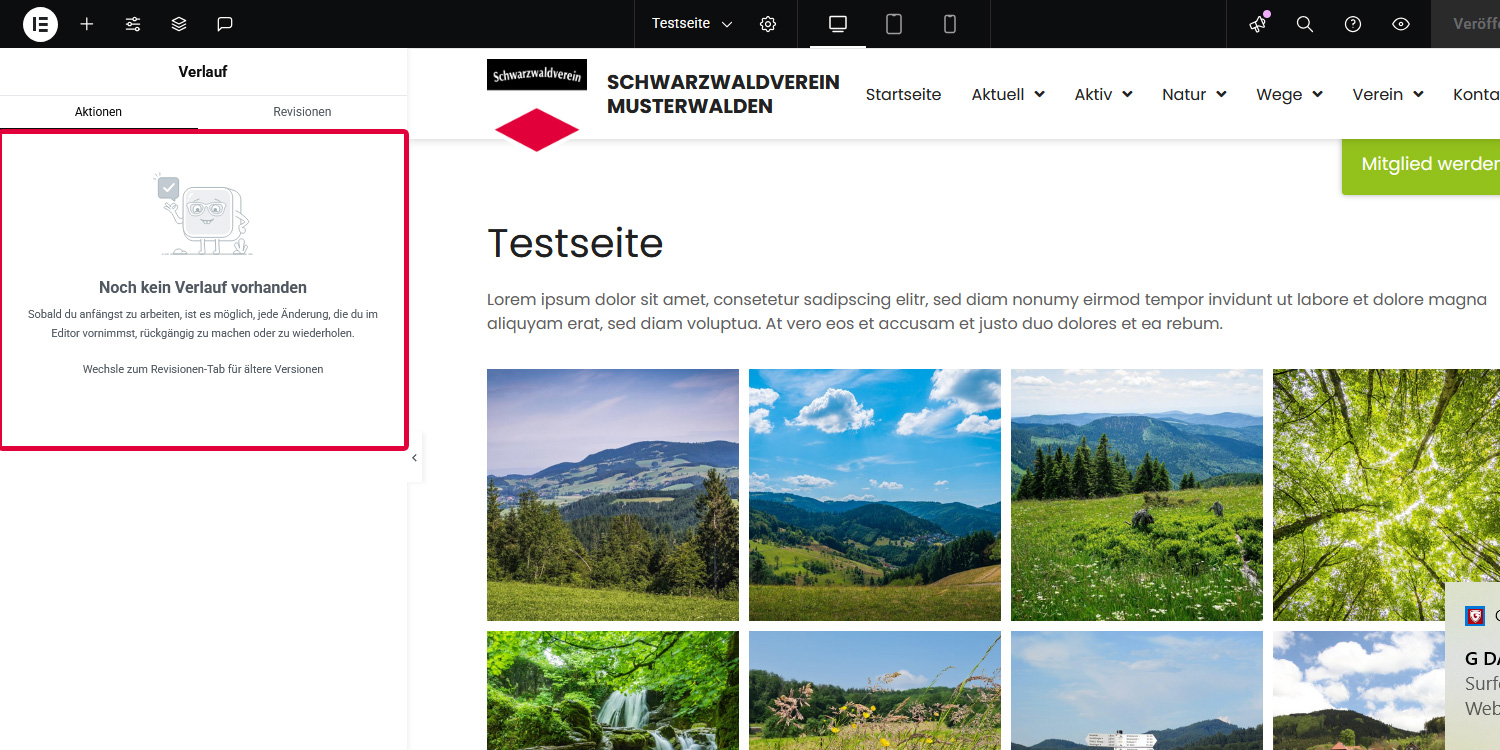Open the Kontakt menu item
The image size is (1500, 750).
point(1477,94)
